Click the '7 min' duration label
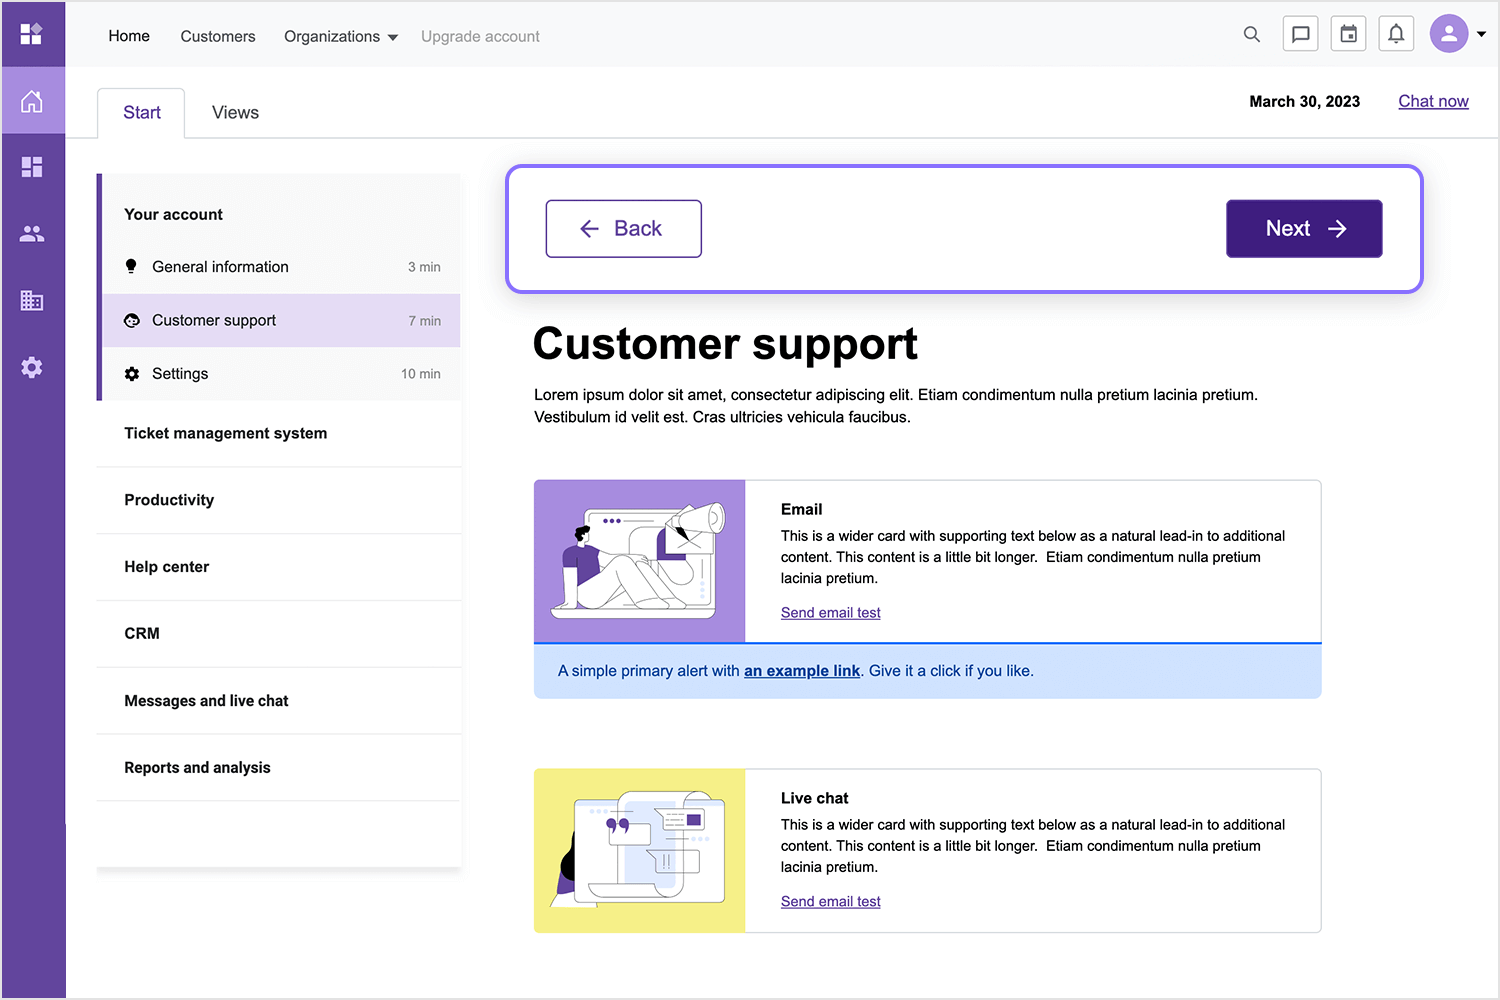 [x=424, y=321]
